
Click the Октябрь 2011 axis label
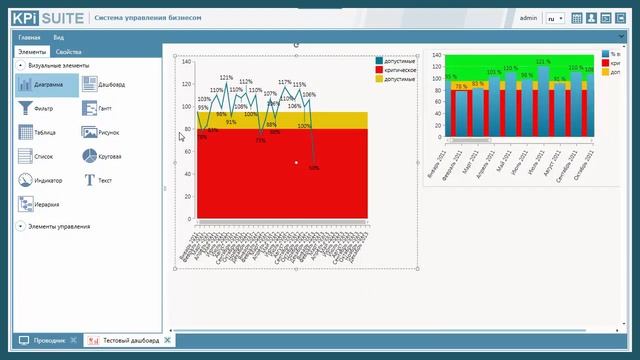click(x=583, y=165)
